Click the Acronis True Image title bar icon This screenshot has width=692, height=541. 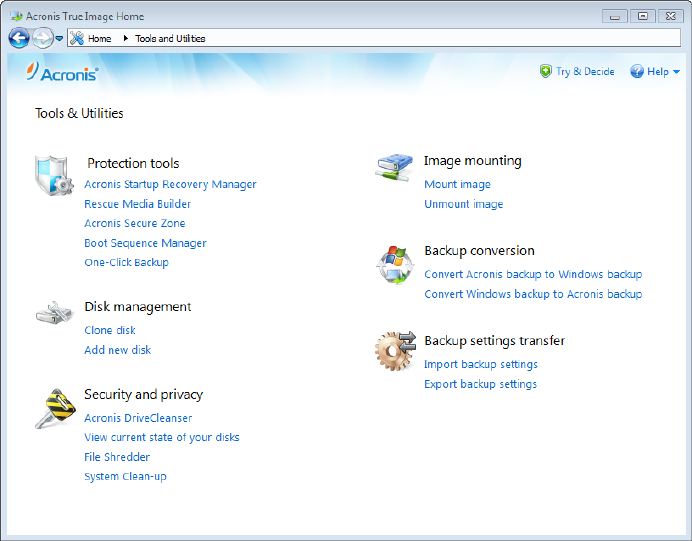coord(16,16)
